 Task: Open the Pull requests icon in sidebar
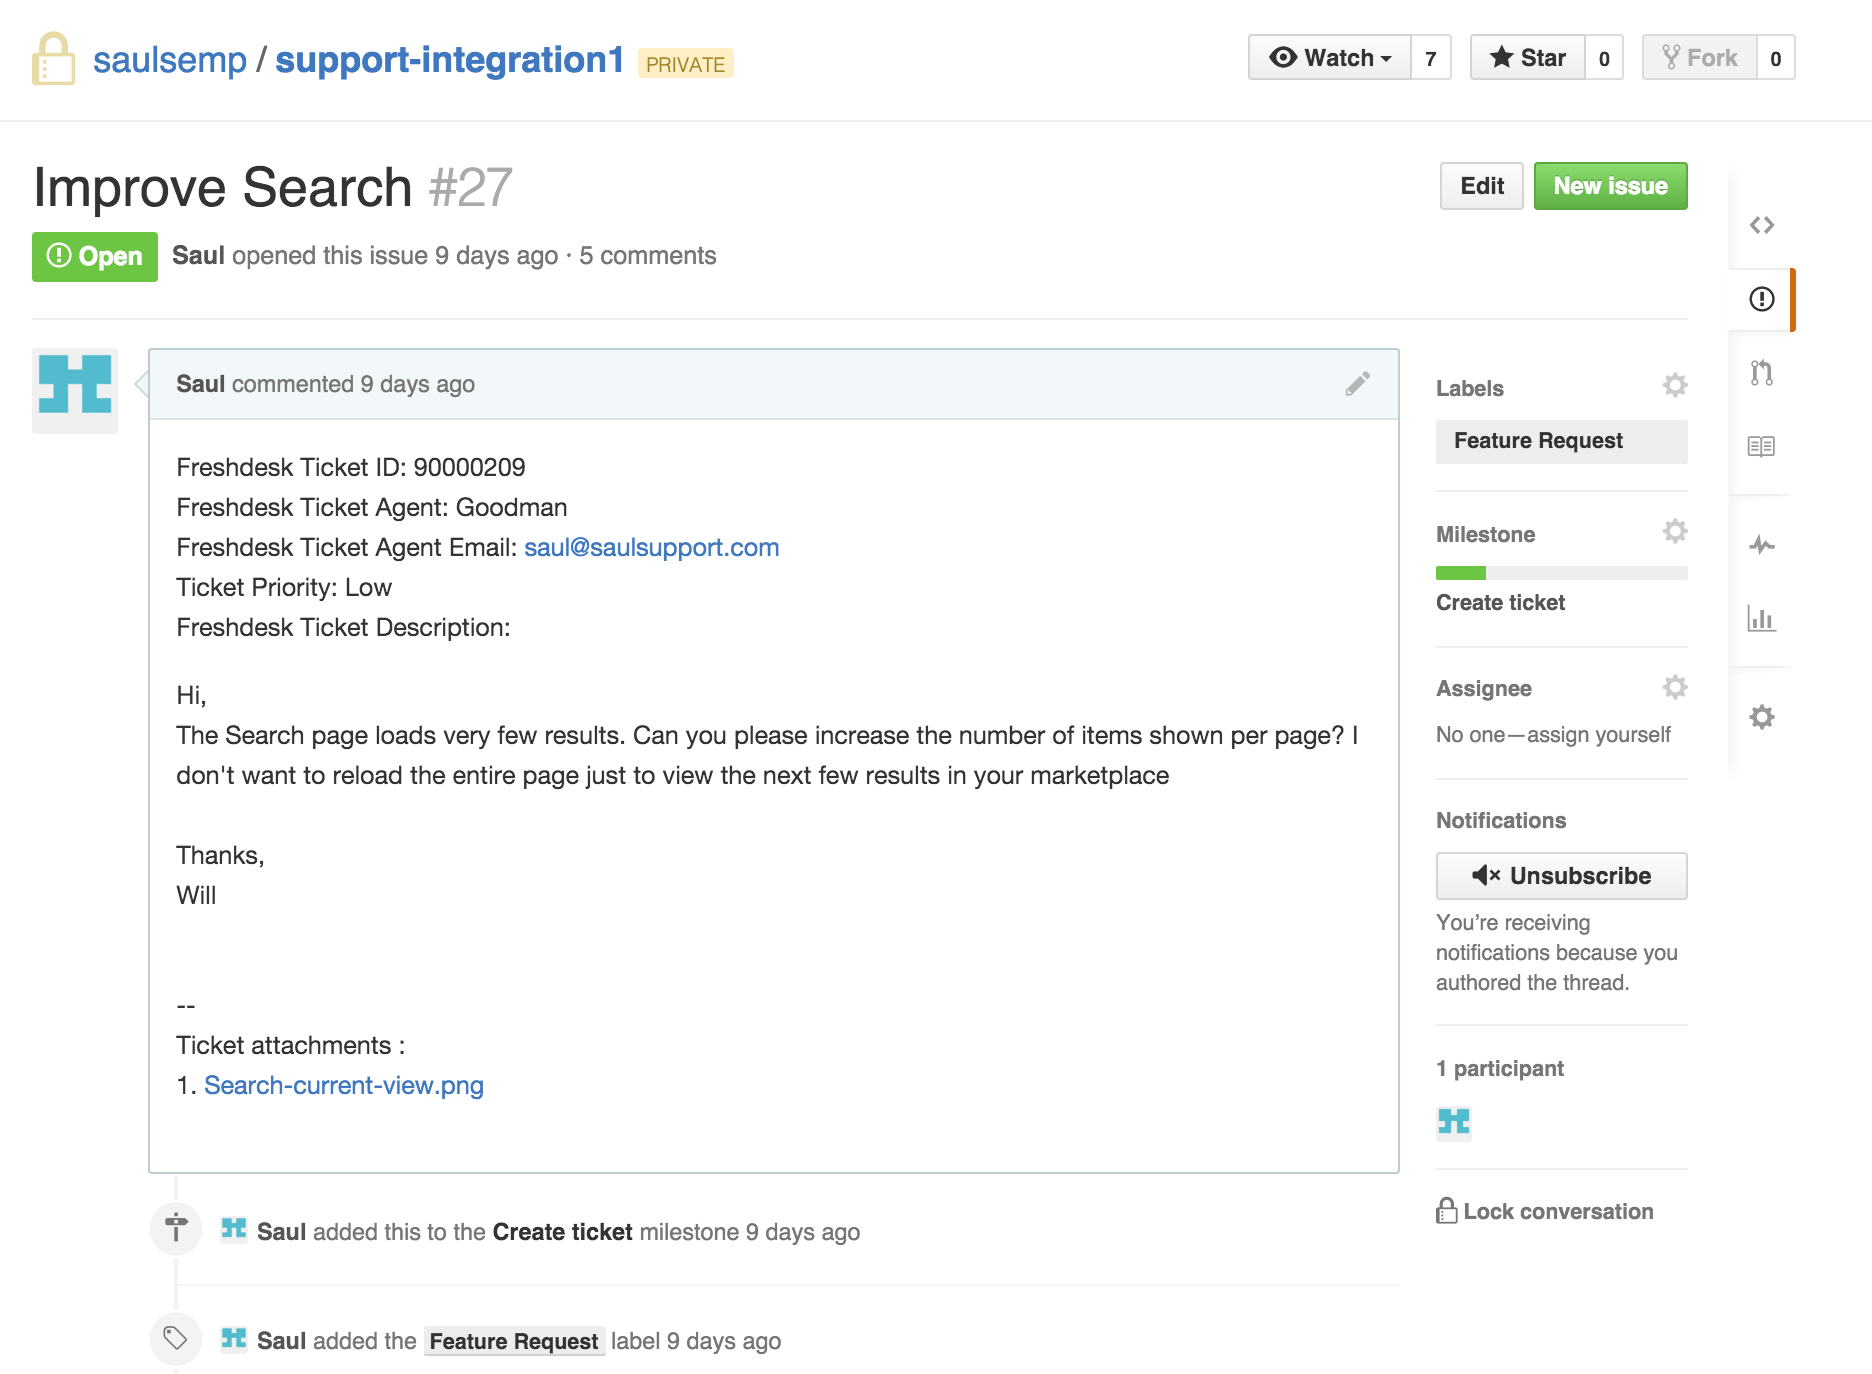1761,373
